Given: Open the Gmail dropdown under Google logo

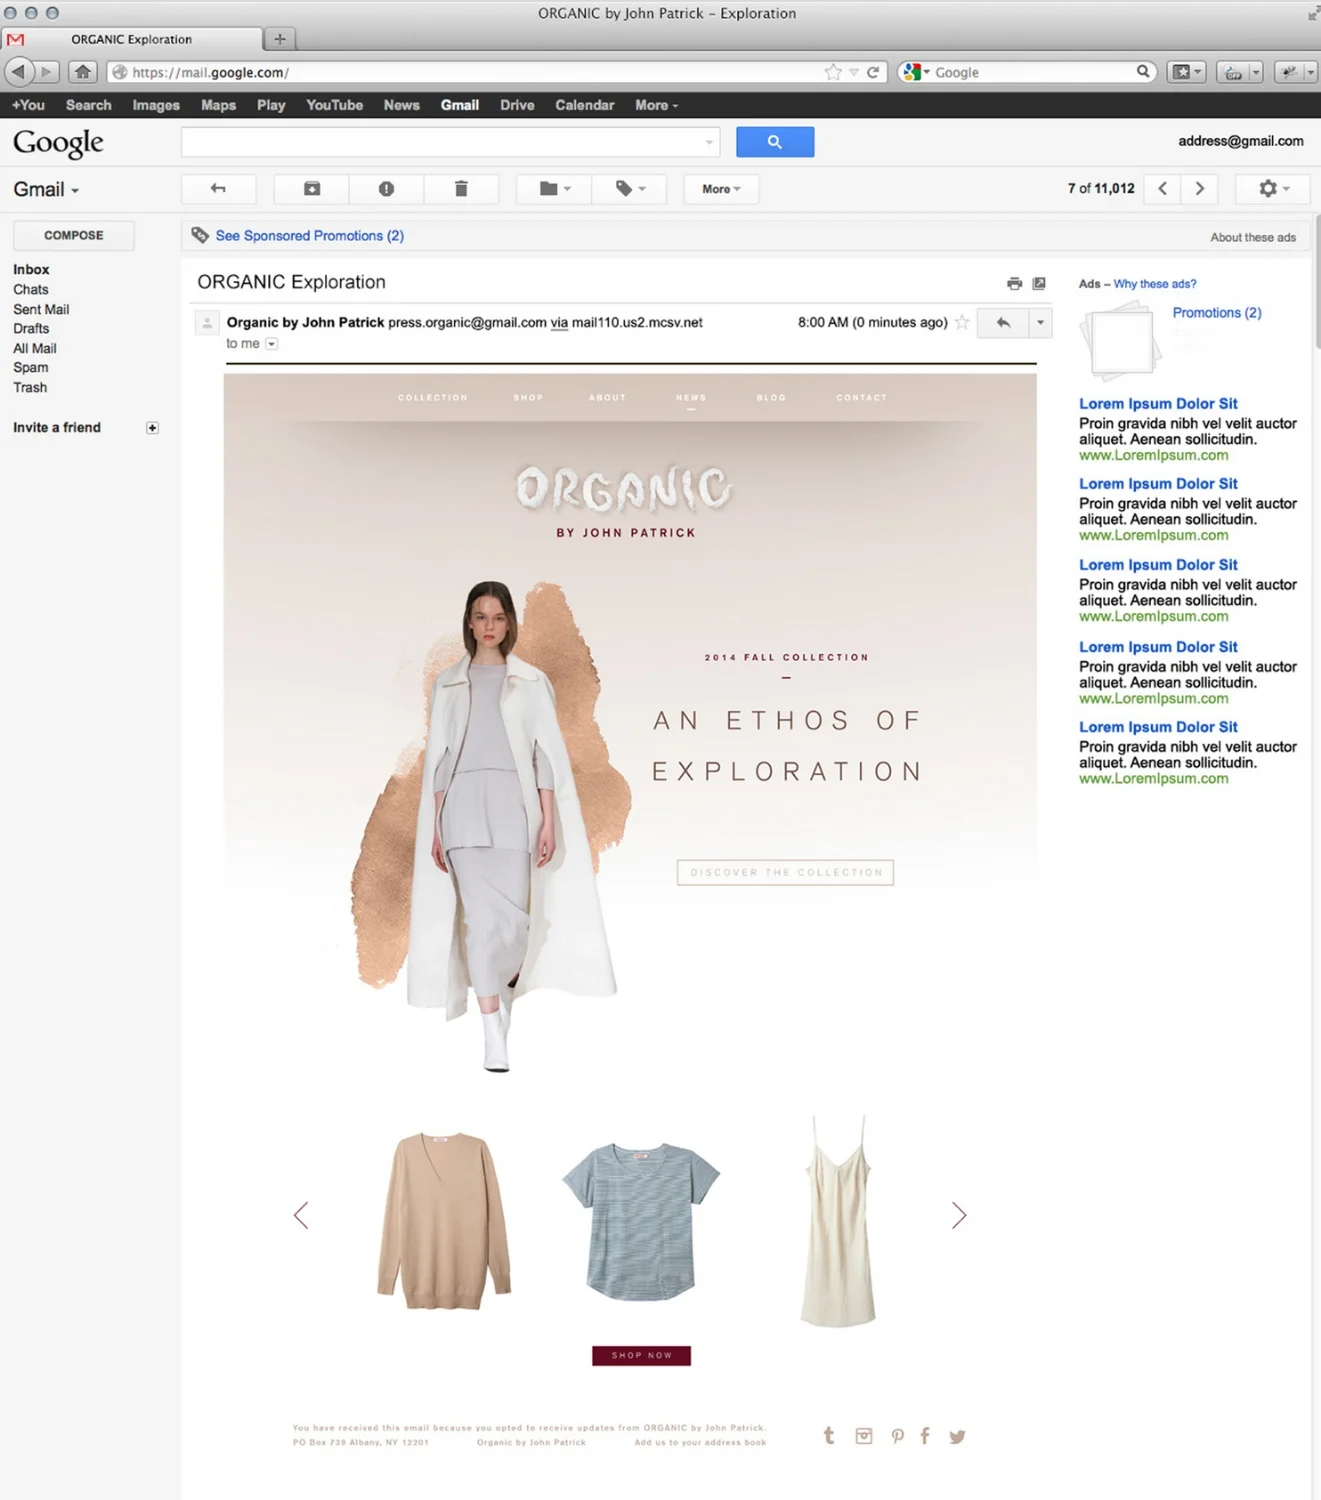Looking at the screenshot, I should point(46,190).
